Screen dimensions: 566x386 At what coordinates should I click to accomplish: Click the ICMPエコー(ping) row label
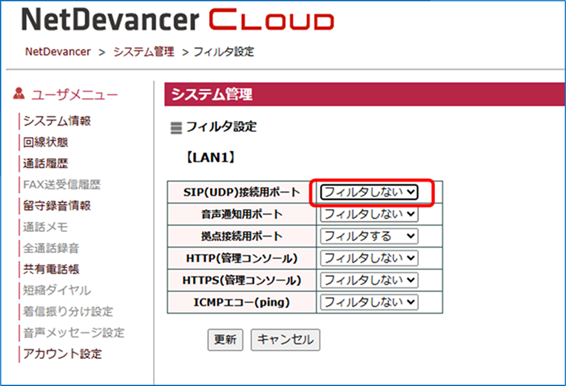(x=241, y=302)
